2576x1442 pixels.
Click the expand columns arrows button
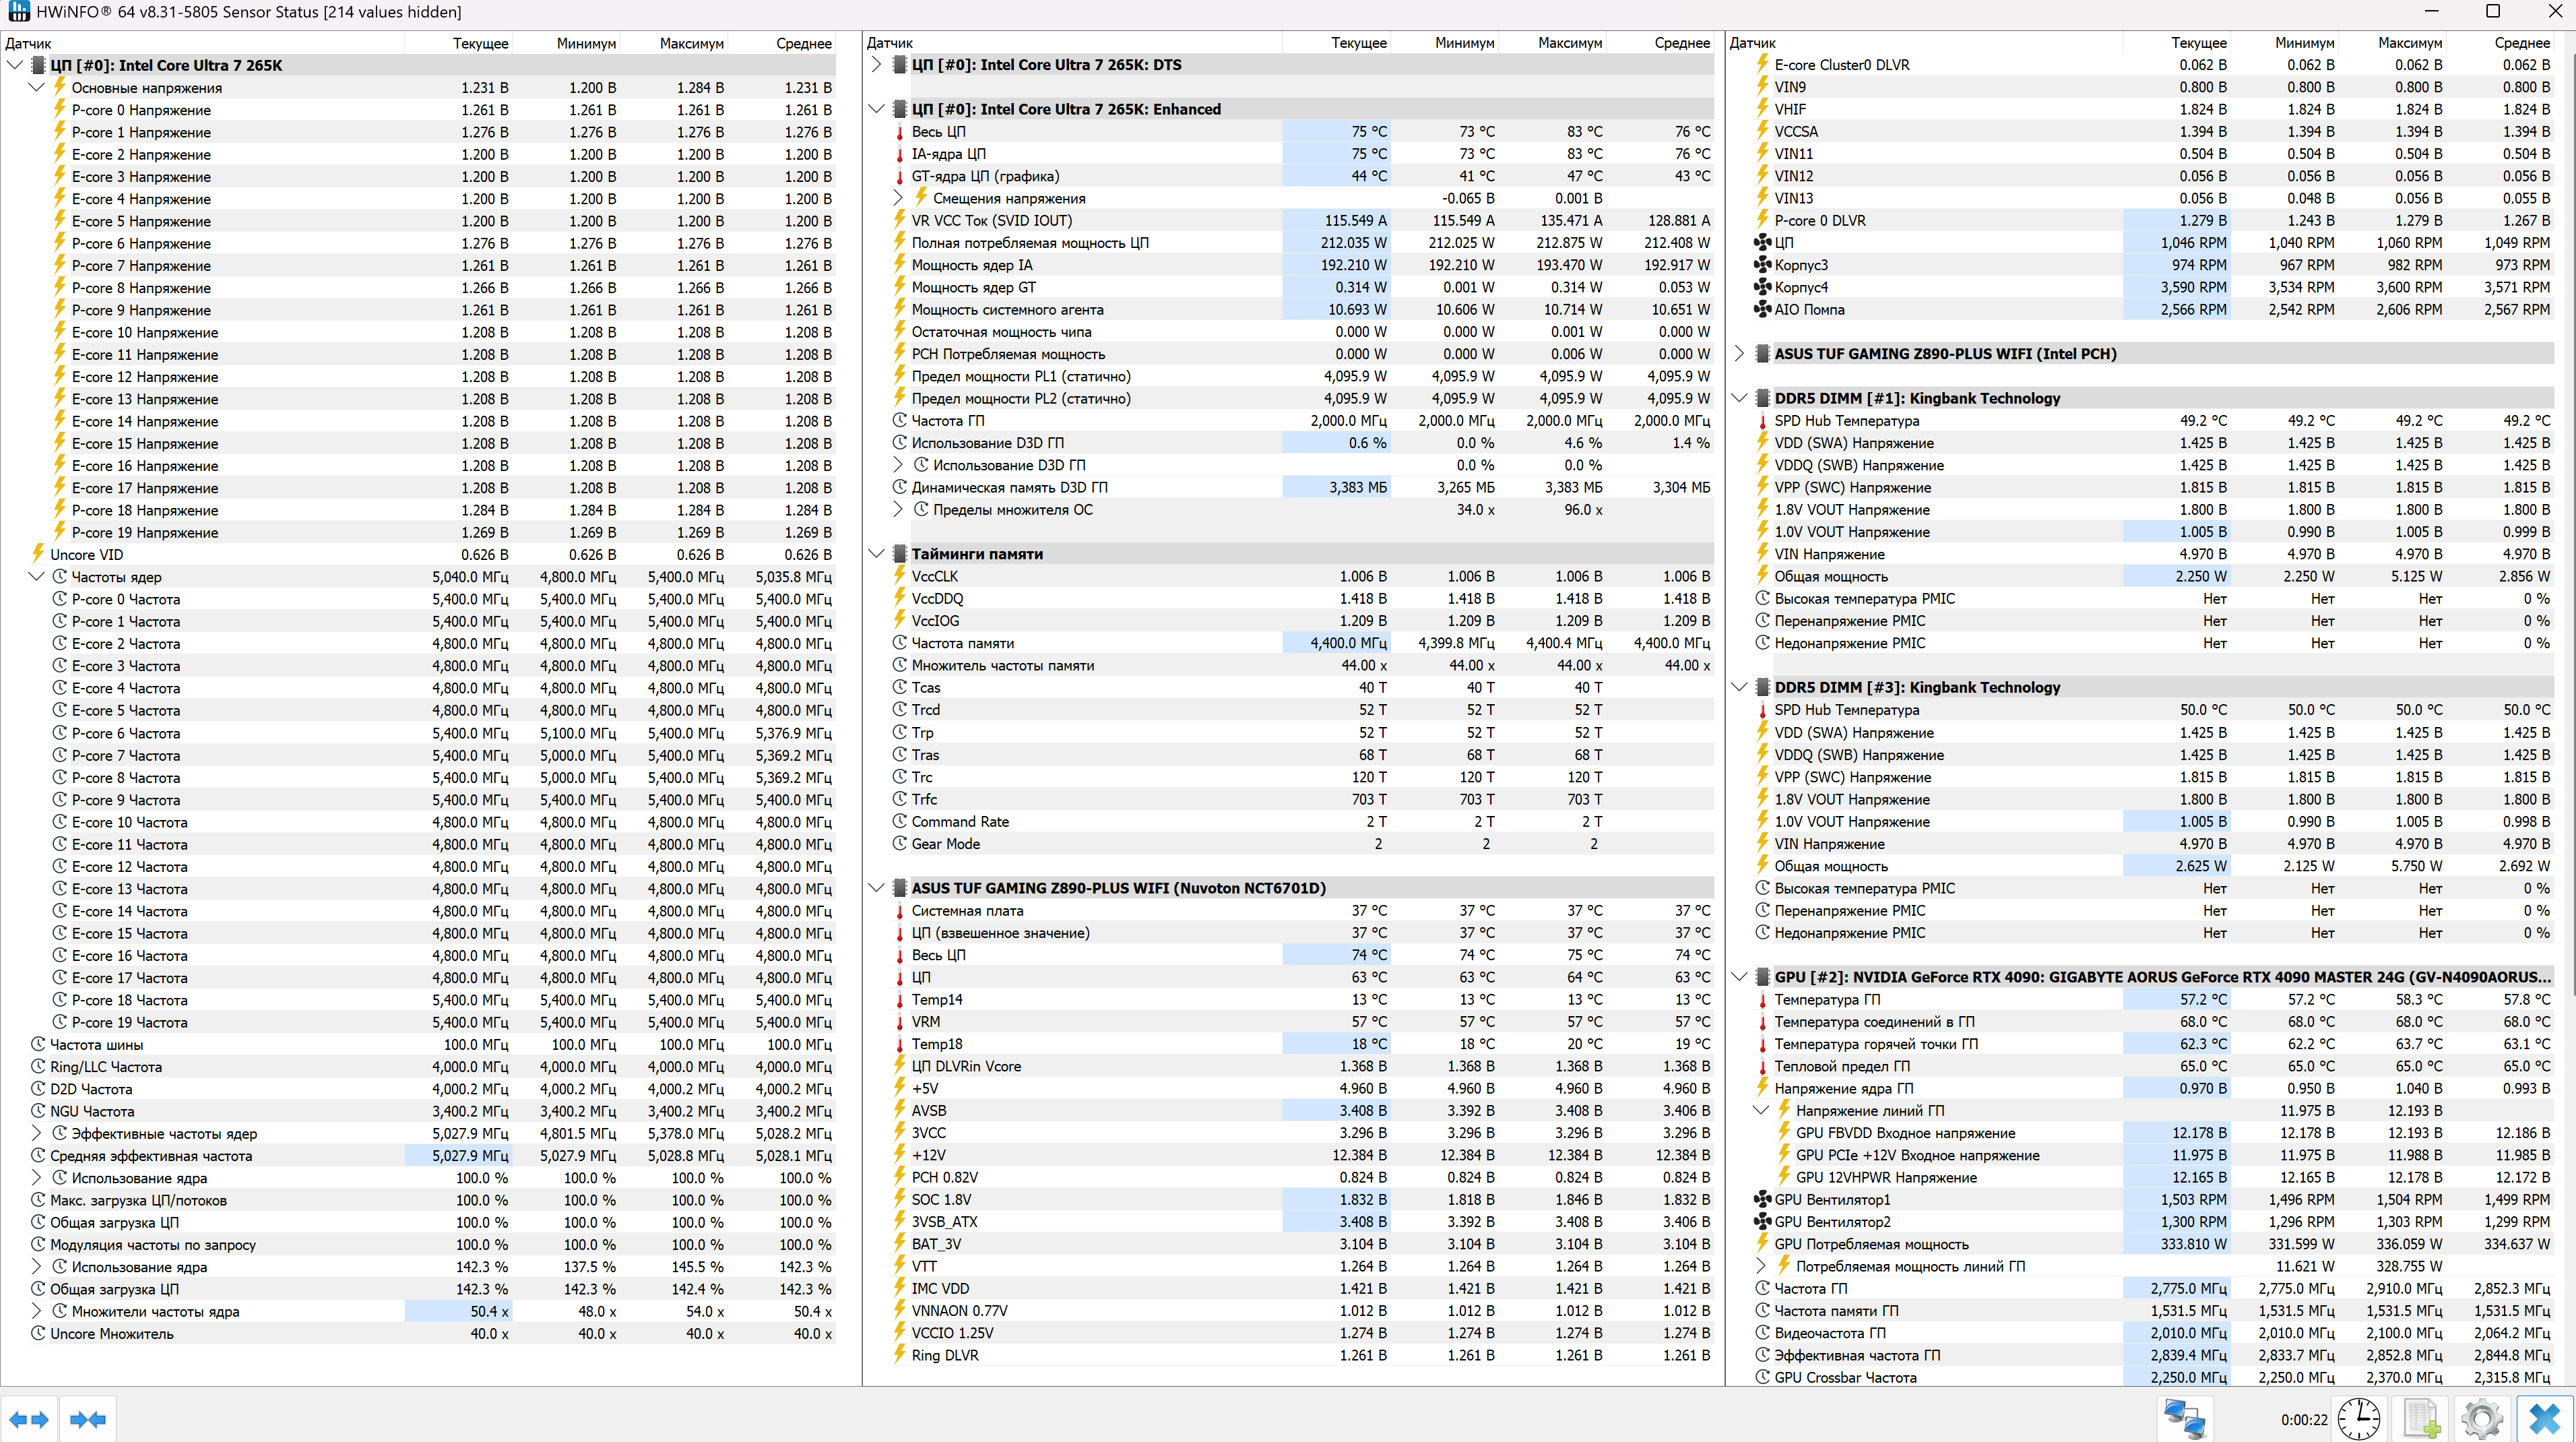28,1418
